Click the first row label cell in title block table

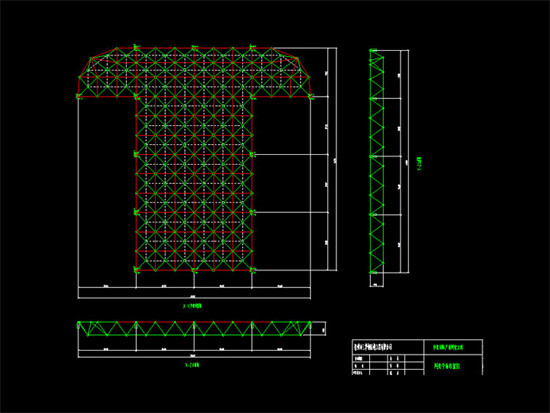coord(361,358)
